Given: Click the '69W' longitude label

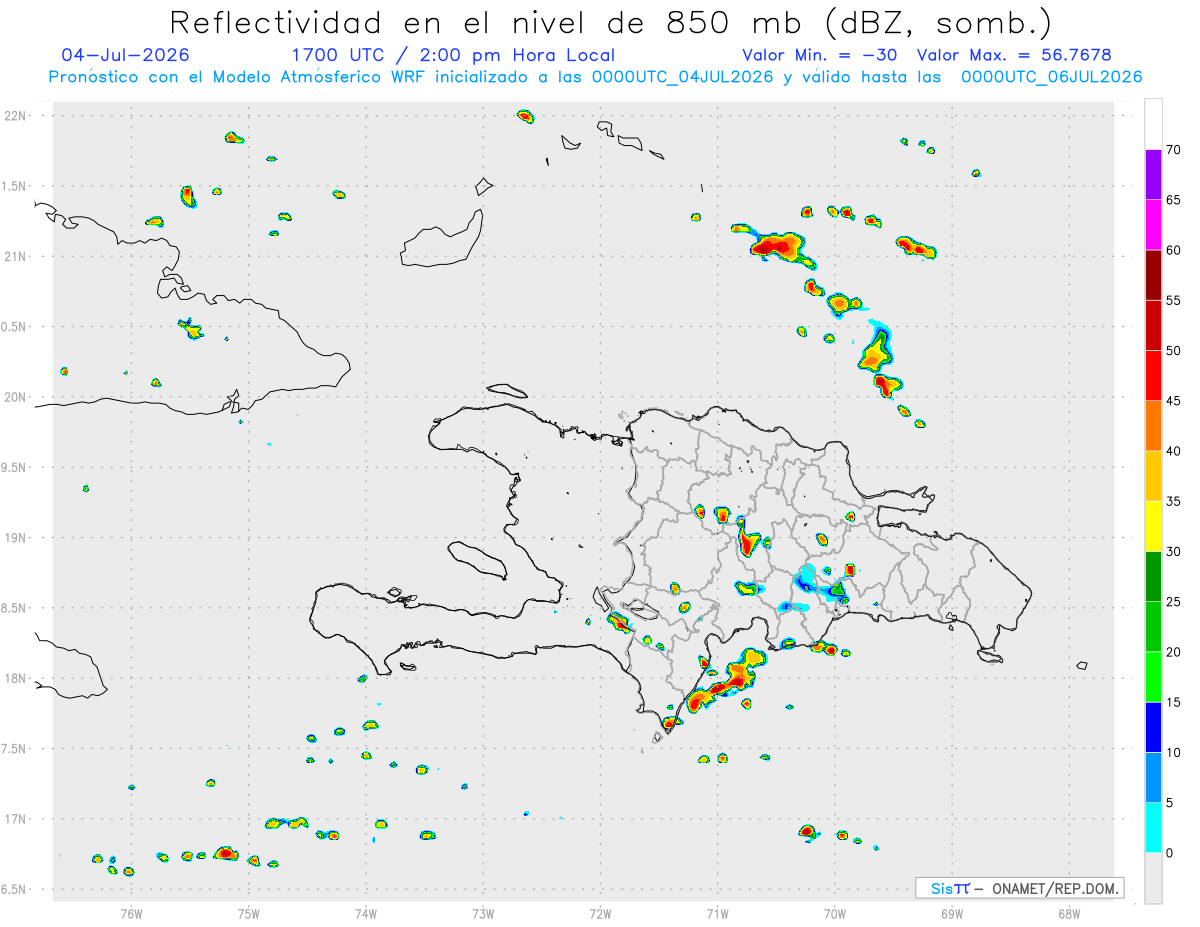Looking at the screenshot, I should [952, 913].
